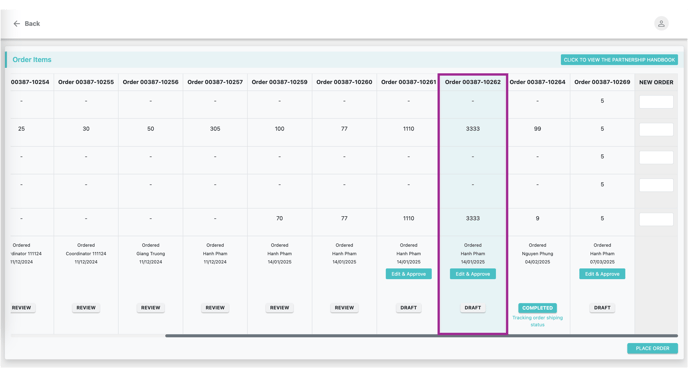Image resolution: width=688 pixels, height=368 pixels.
Task: Select the Order 00387-10257 column header
Action: click(x=215, y=82)
